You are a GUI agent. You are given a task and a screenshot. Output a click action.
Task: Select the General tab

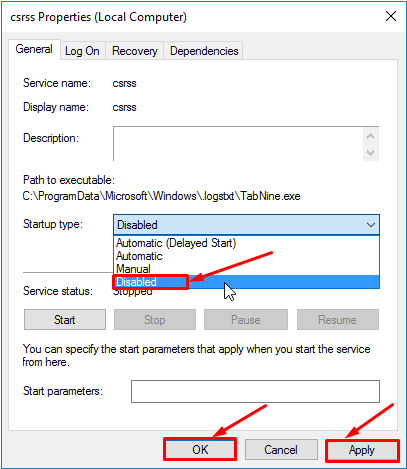coord(34,49)
